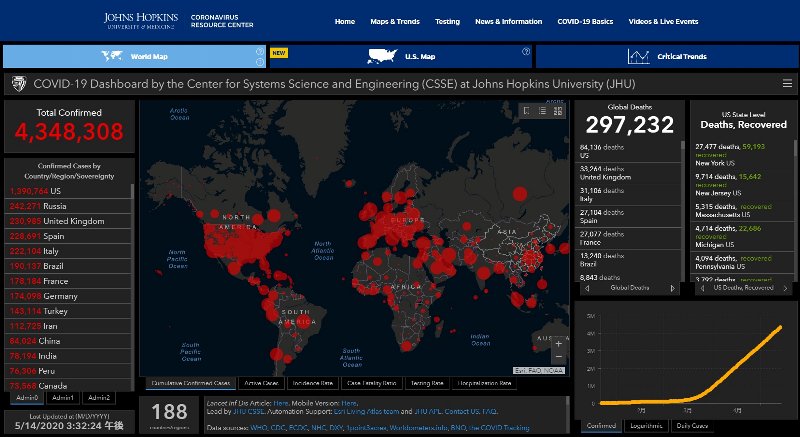This screenshot has width=800, height=437.
Task: Open the FAQ link
Action: point(489,412)
